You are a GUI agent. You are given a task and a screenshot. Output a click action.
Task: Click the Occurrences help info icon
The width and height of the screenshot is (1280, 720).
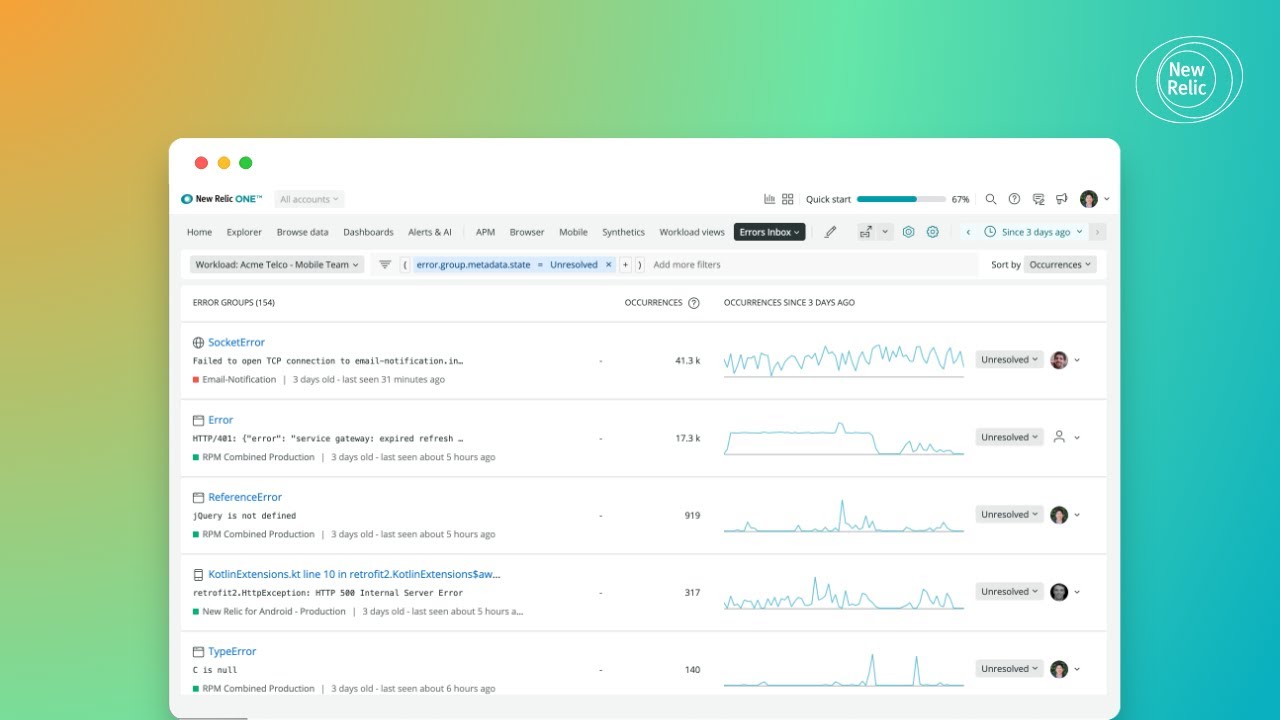coord(694,303)
